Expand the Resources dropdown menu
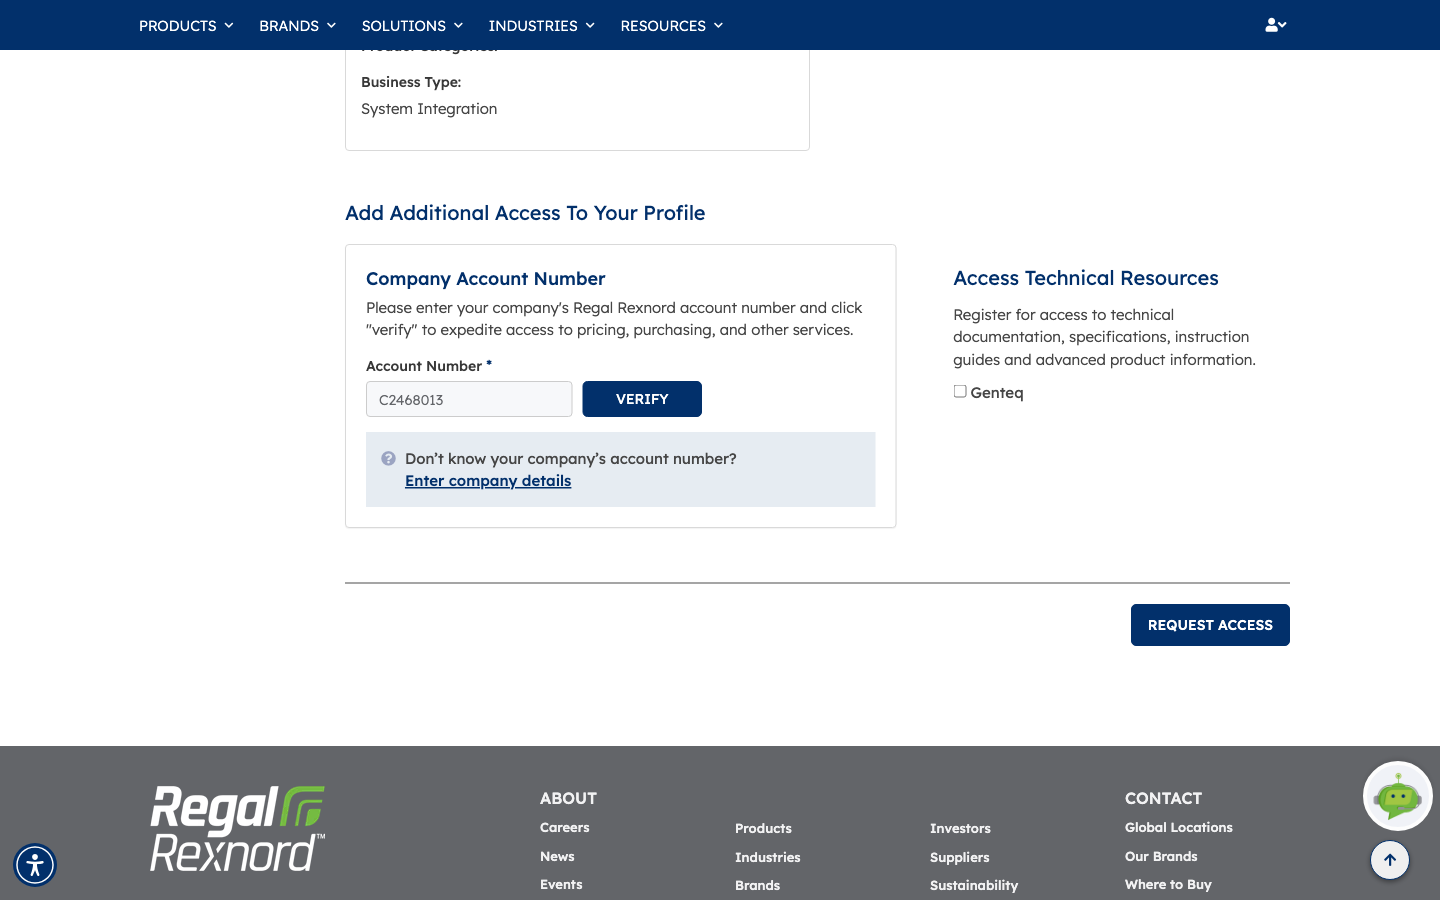The image size is (1440, 900). tap(672, 25)
